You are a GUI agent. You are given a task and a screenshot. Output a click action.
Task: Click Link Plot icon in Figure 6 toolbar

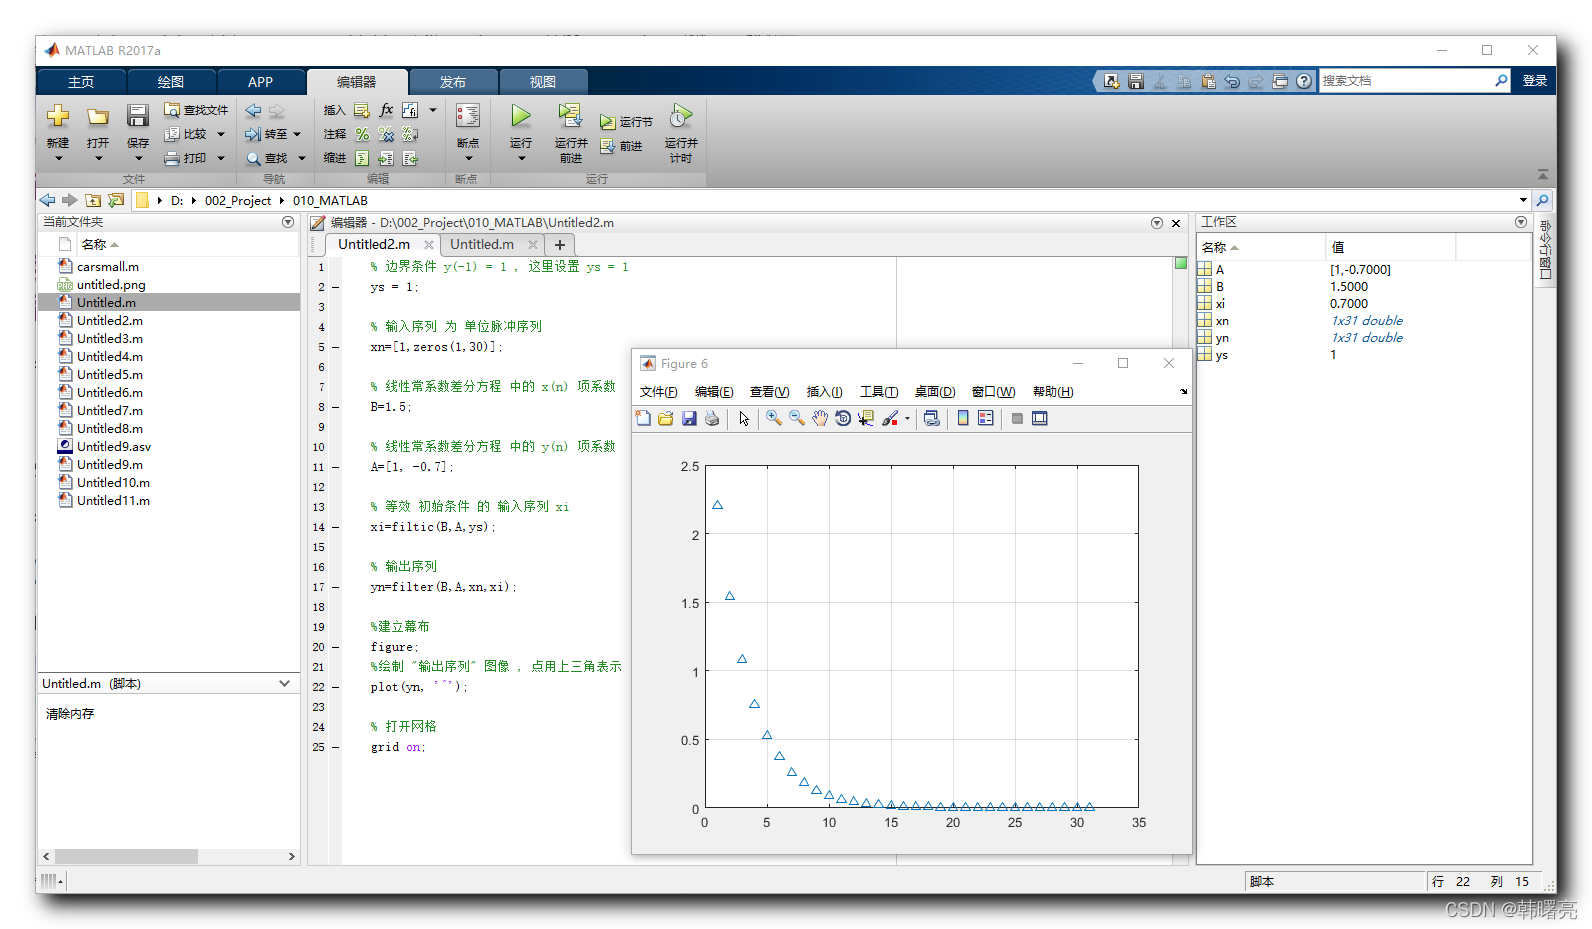tap(932, 419)
